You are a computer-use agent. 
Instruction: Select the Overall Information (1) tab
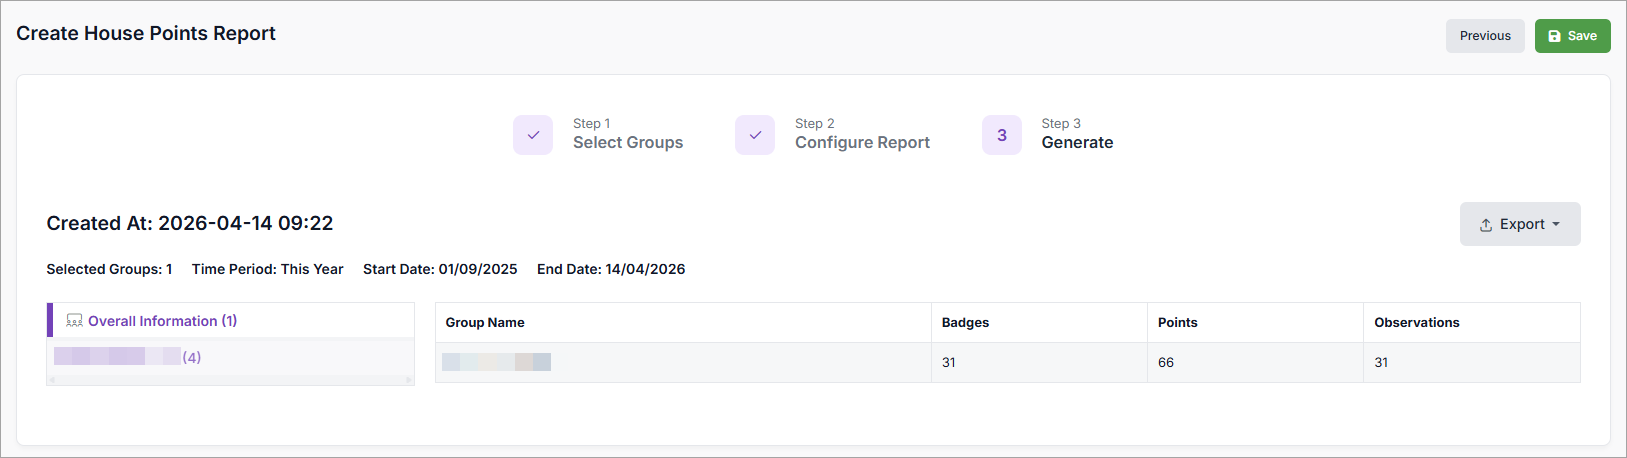click(x=162, y=321)
